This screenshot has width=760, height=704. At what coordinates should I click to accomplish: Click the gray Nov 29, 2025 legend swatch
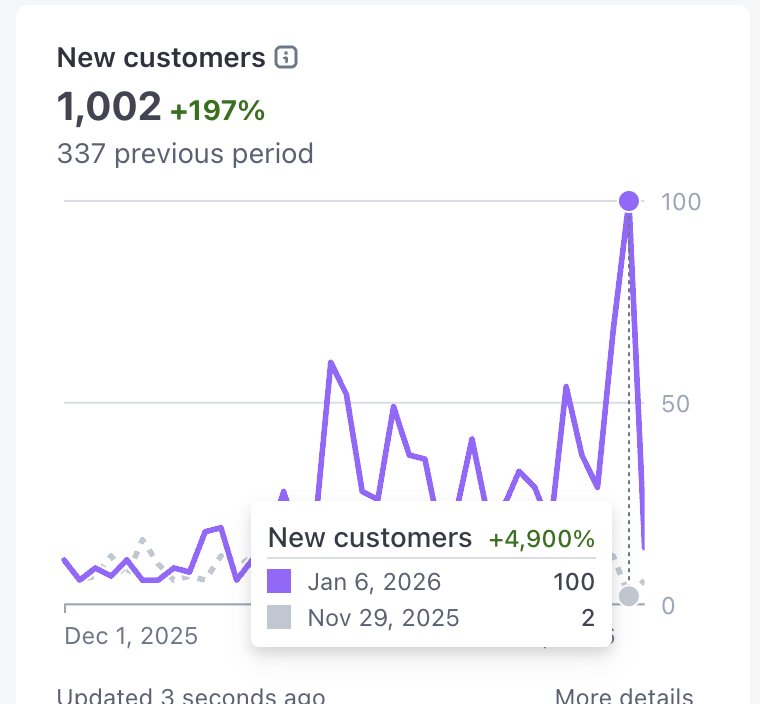pos(279,617)
